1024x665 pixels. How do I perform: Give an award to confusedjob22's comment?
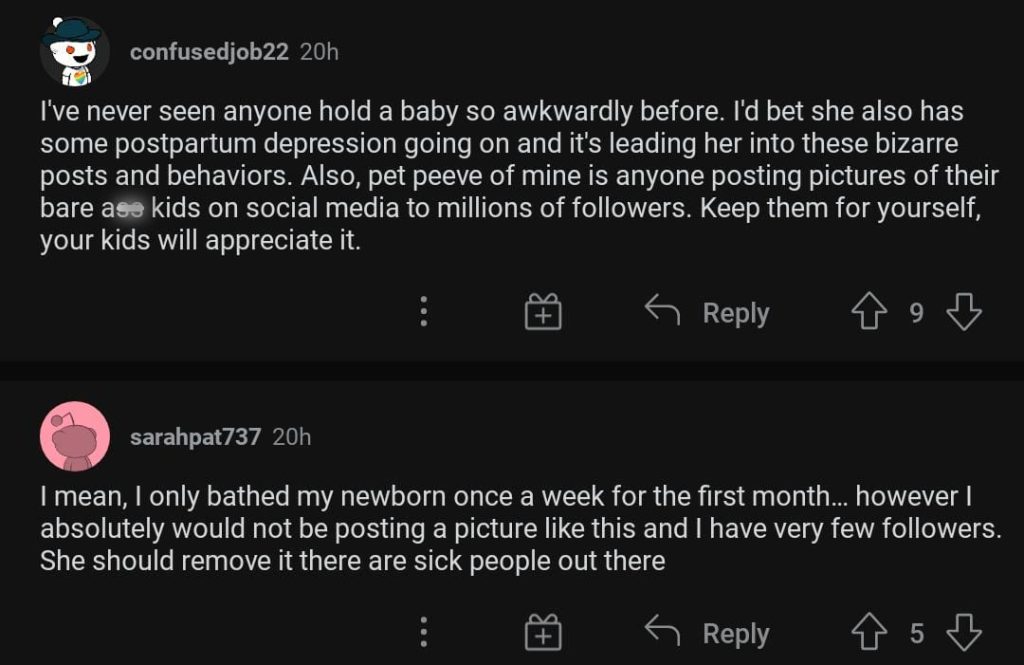[543, 314]
